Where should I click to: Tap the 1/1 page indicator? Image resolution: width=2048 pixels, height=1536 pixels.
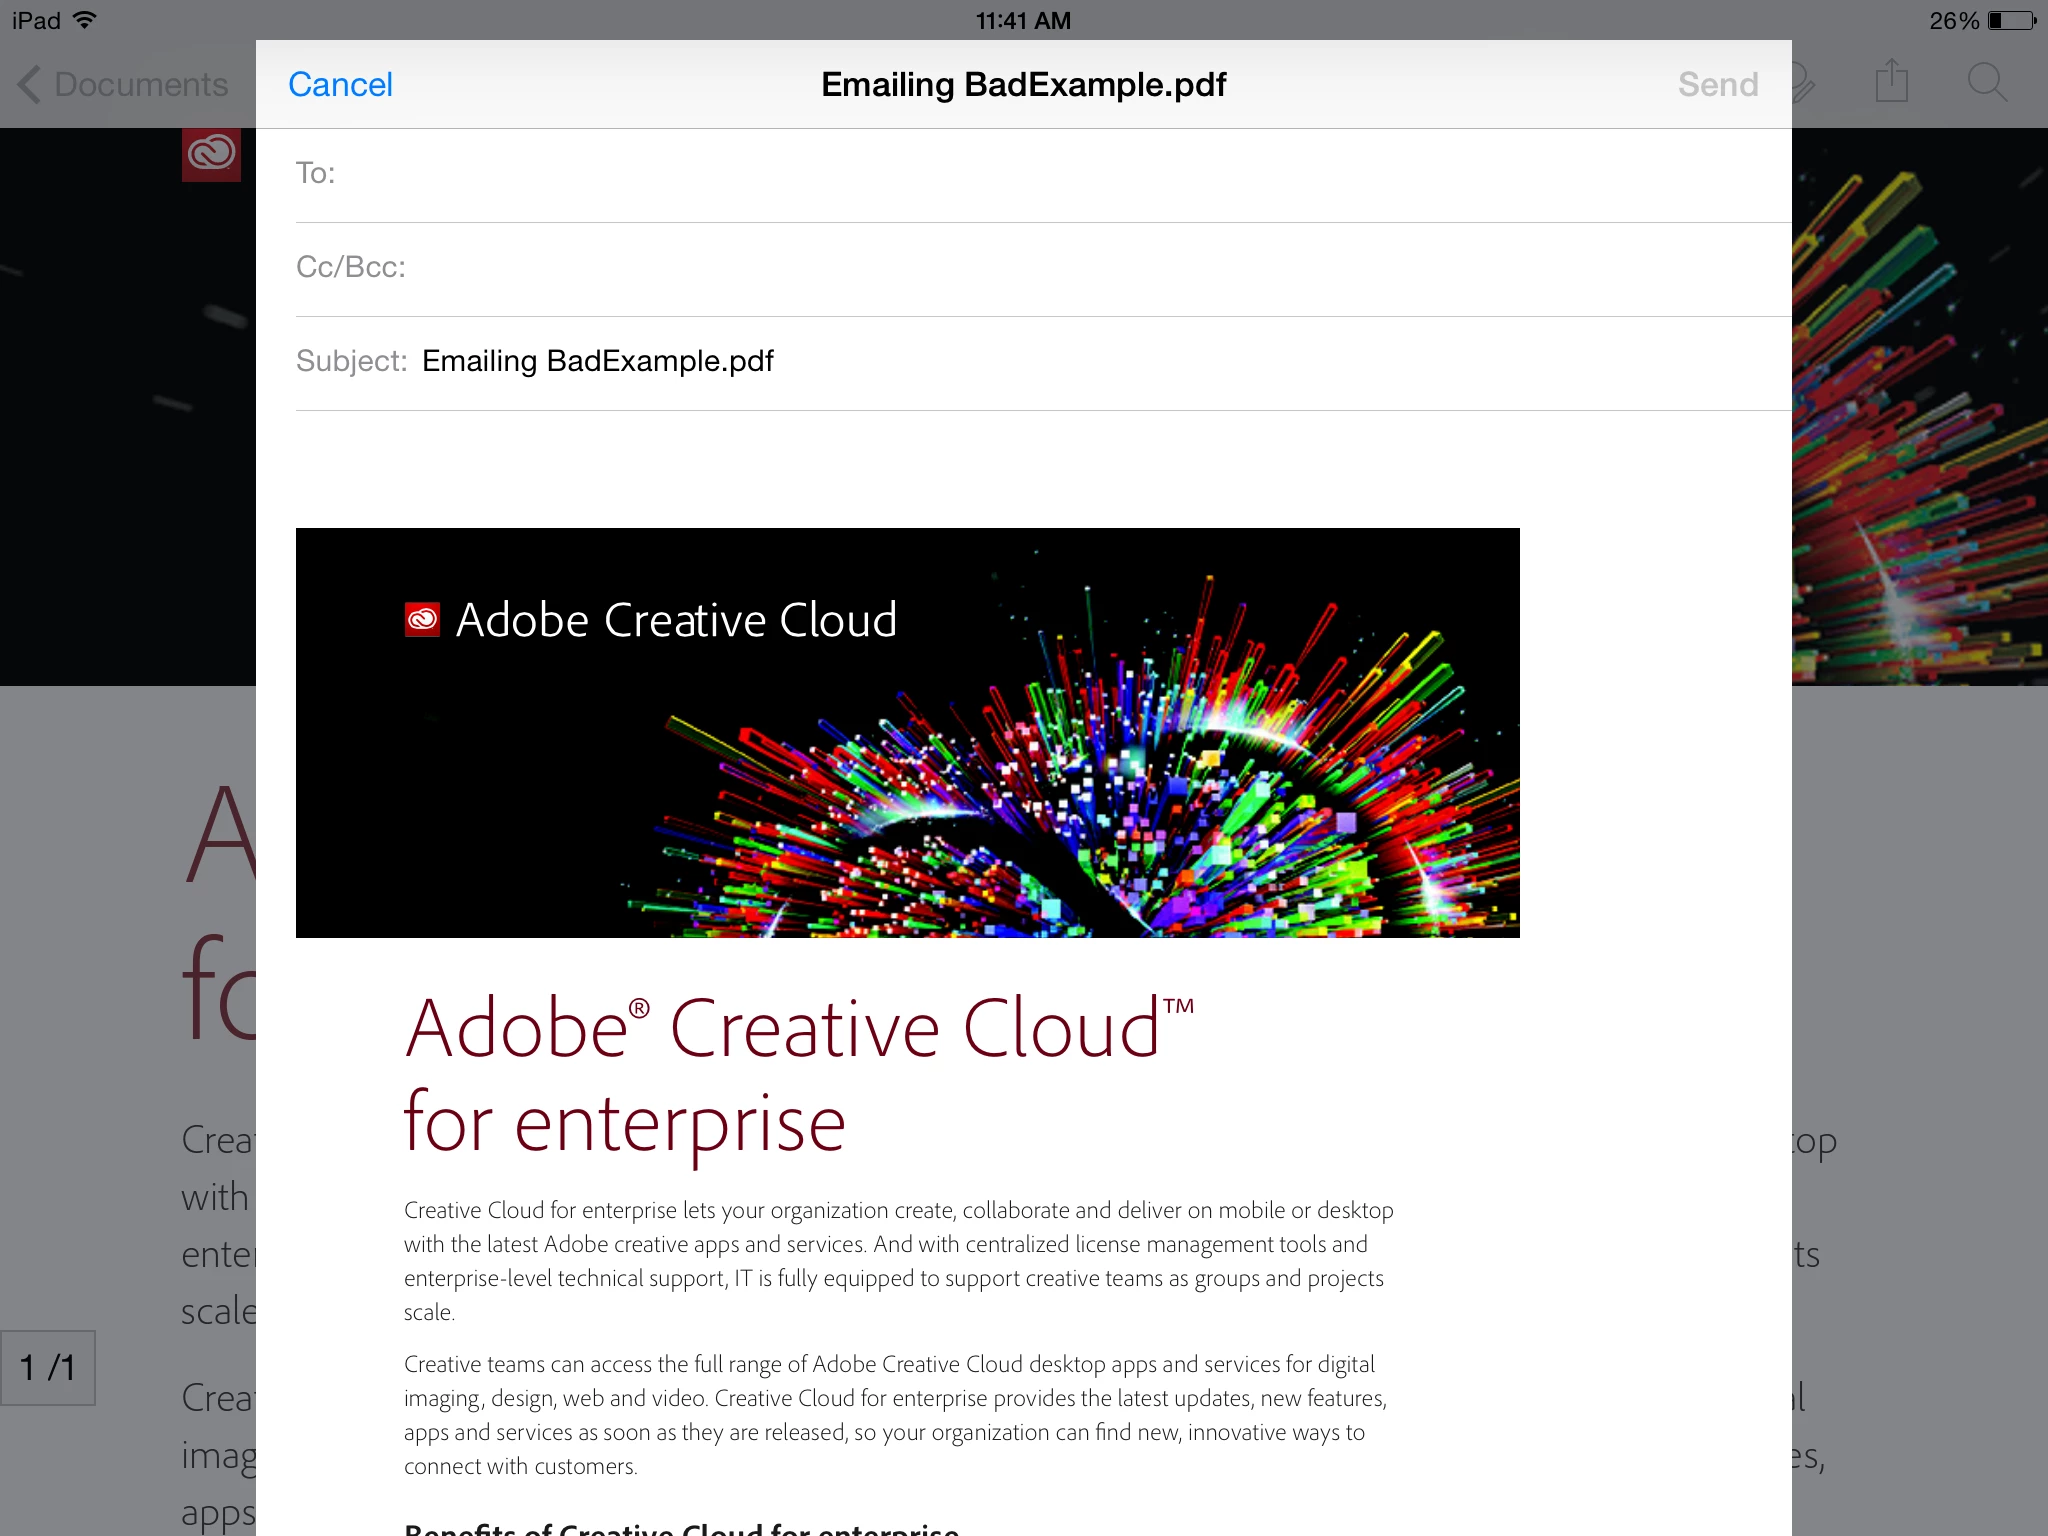tap(48, 1367)
